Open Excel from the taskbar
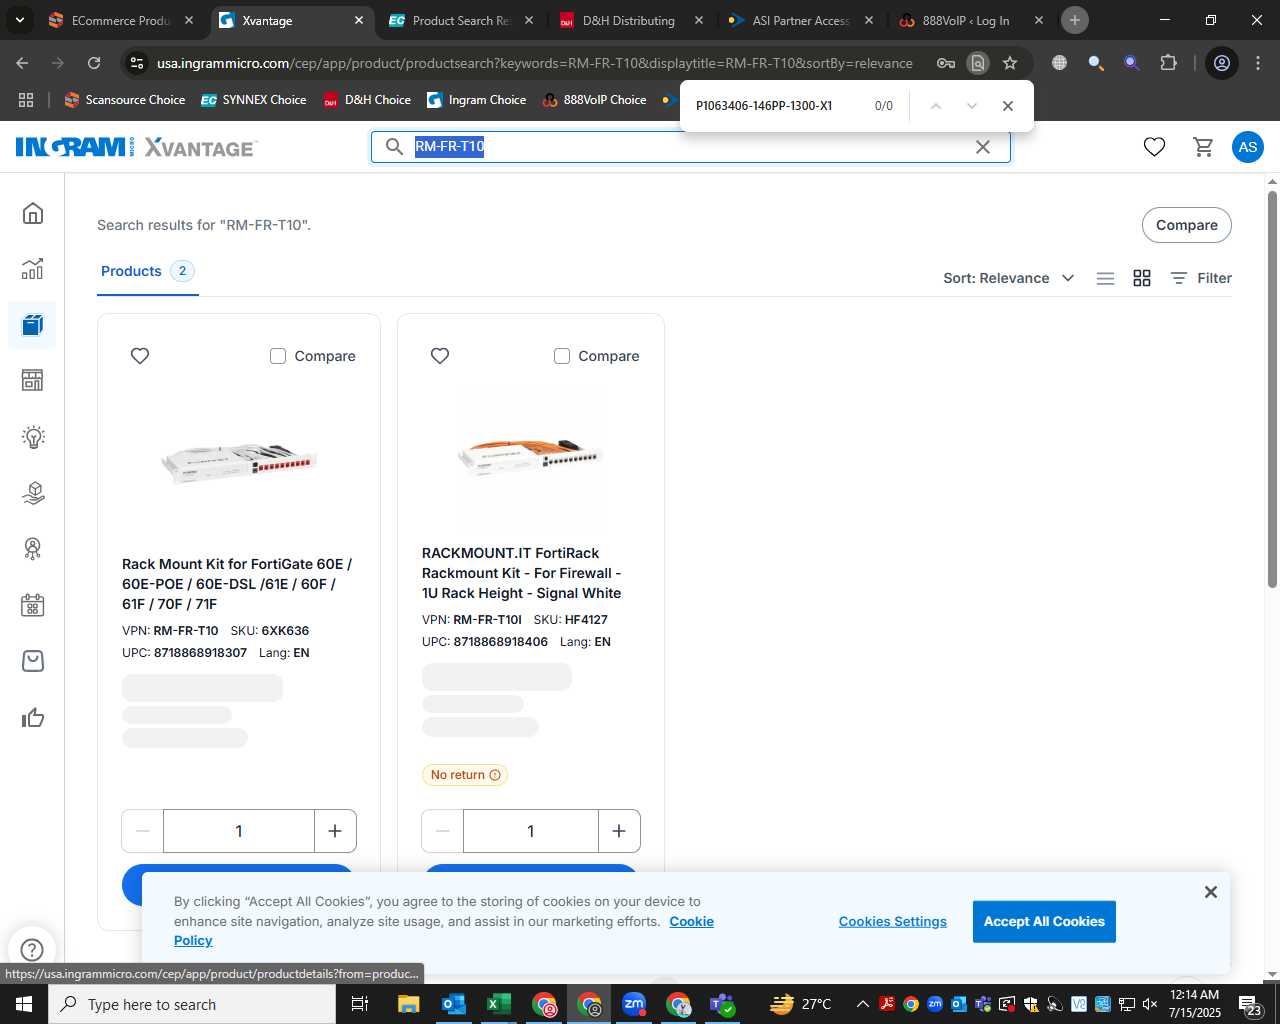Image resolution: width=1280 pixels, height=1024 pixels. 498,1004
